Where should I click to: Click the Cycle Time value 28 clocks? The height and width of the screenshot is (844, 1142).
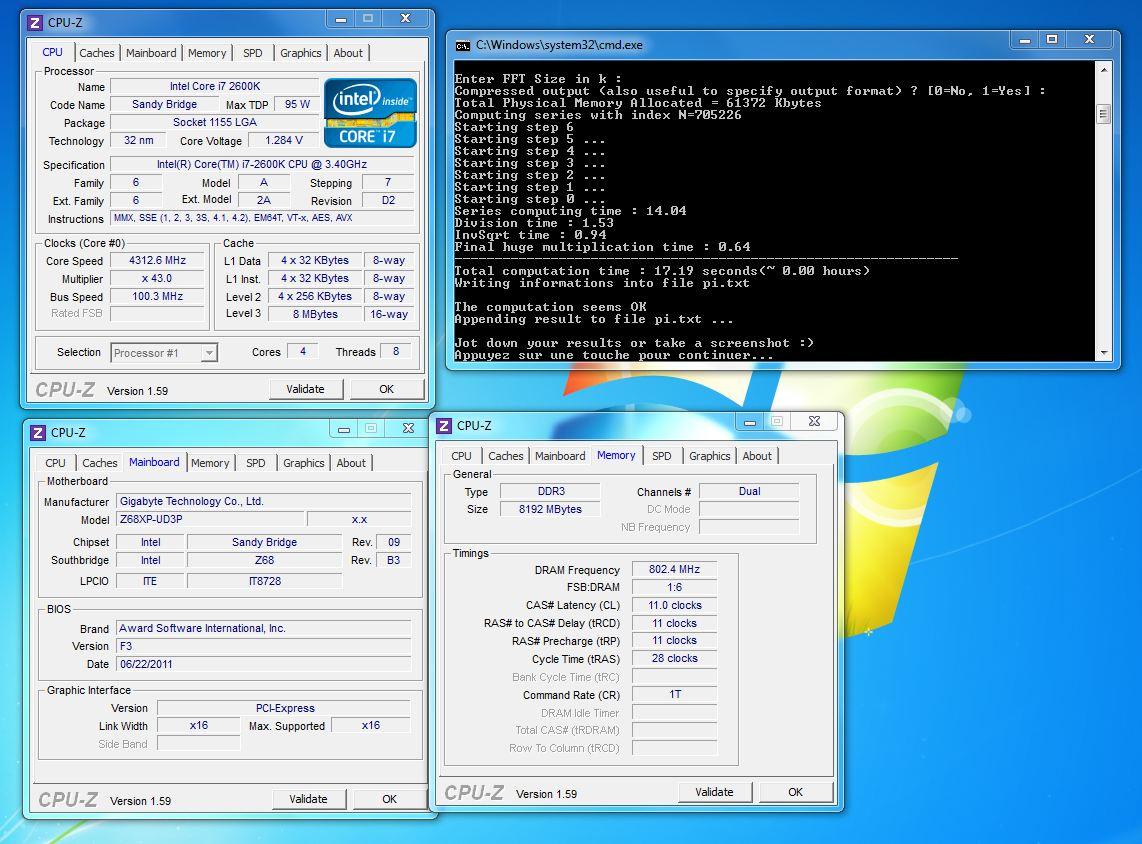674,658
